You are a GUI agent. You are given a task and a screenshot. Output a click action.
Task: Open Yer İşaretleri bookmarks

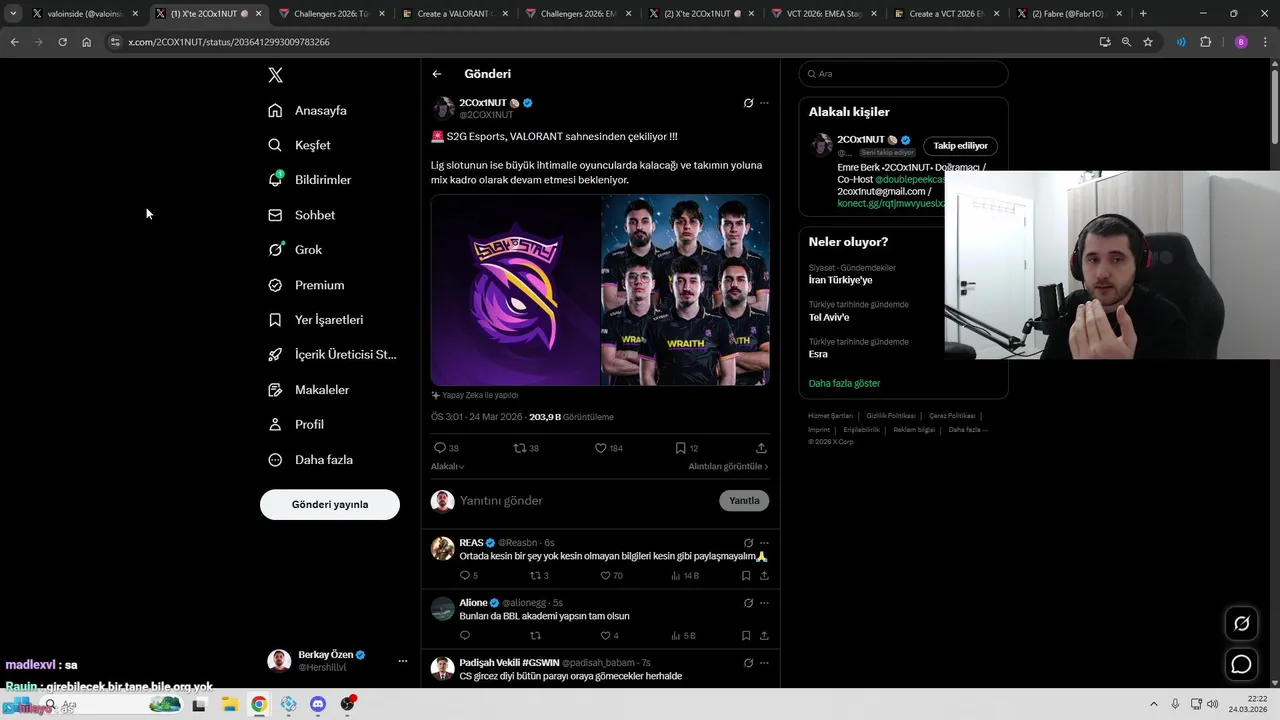coord(316,320)
